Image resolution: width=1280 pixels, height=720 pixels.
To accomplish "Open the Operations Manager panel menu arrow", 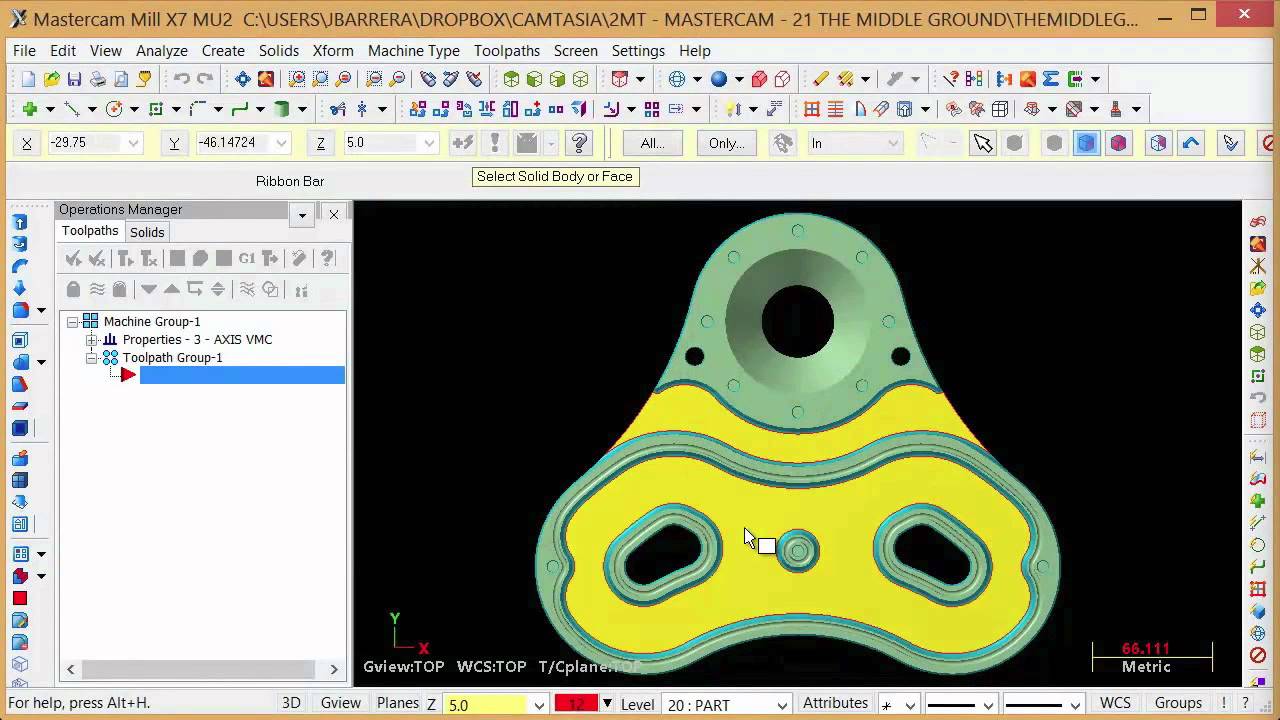I will [x=302, y=214].
